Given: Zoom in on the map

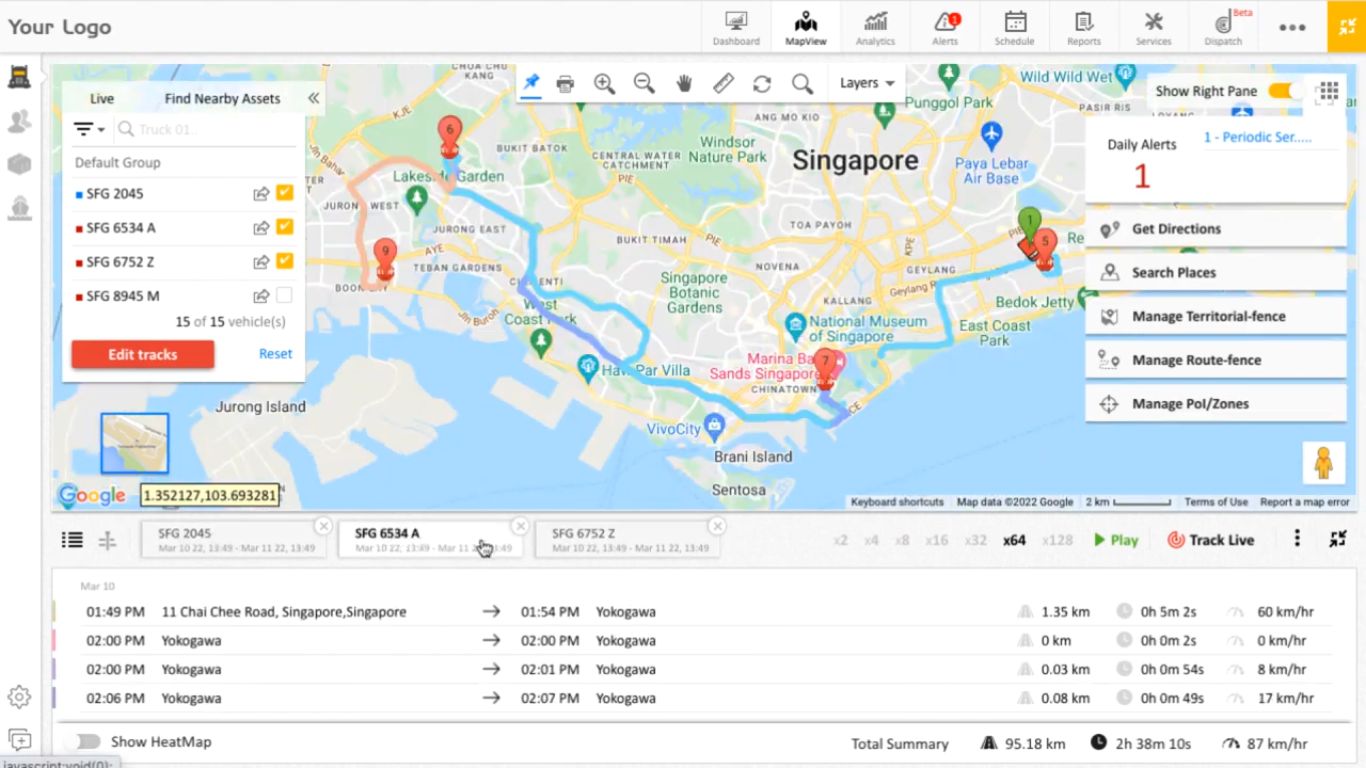Looking at the screenshot, I should [x=604, y=84].
